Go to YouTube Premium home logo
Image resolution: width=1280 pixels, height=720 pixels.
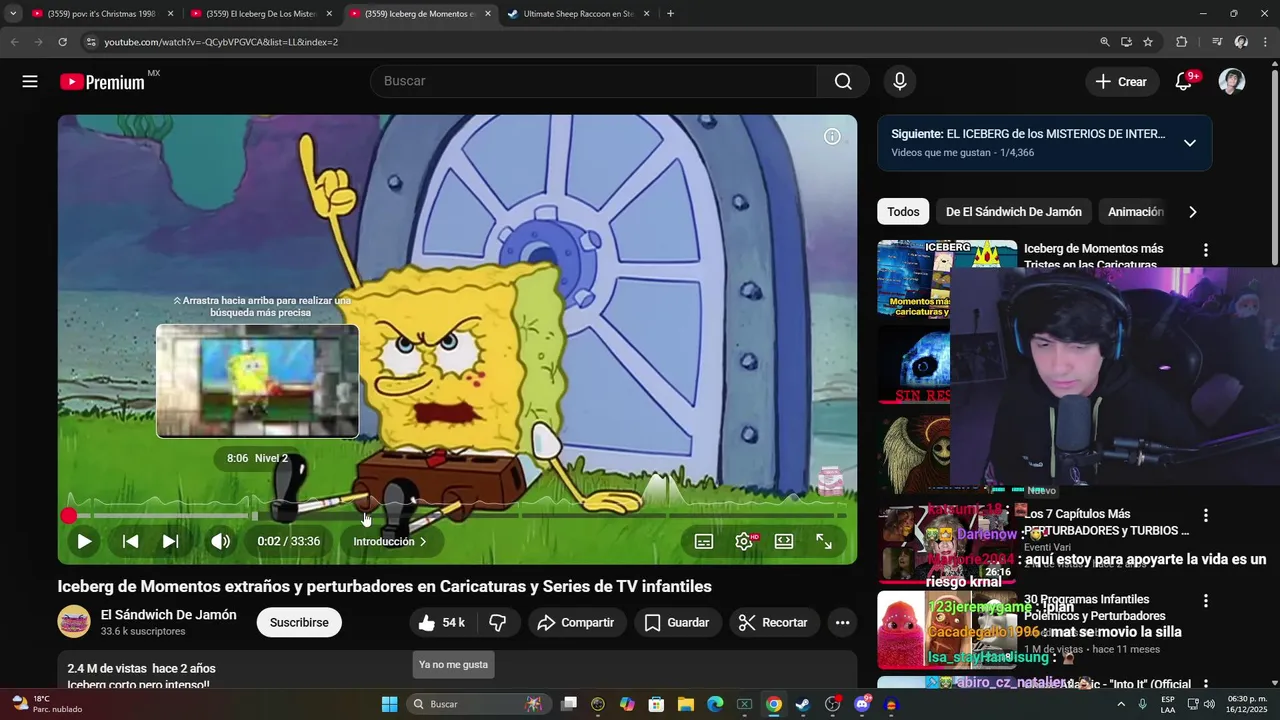tap(103, 82)
